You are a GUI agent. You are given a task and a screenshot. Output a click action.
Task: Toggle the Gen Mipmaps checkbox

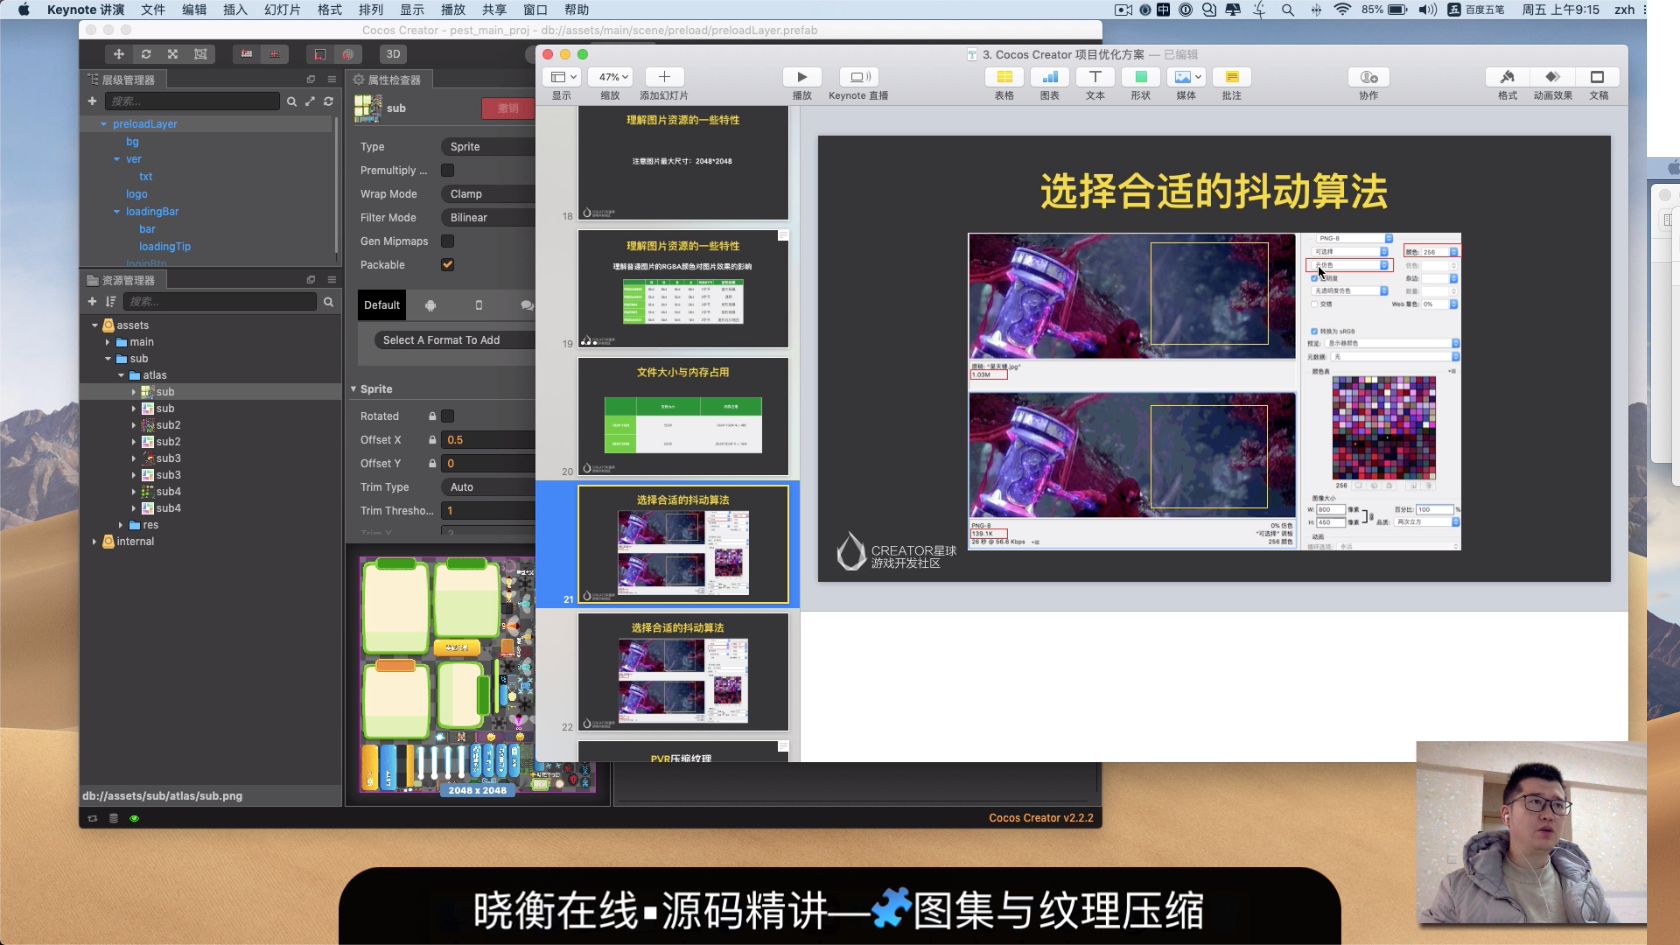[447, 241]
